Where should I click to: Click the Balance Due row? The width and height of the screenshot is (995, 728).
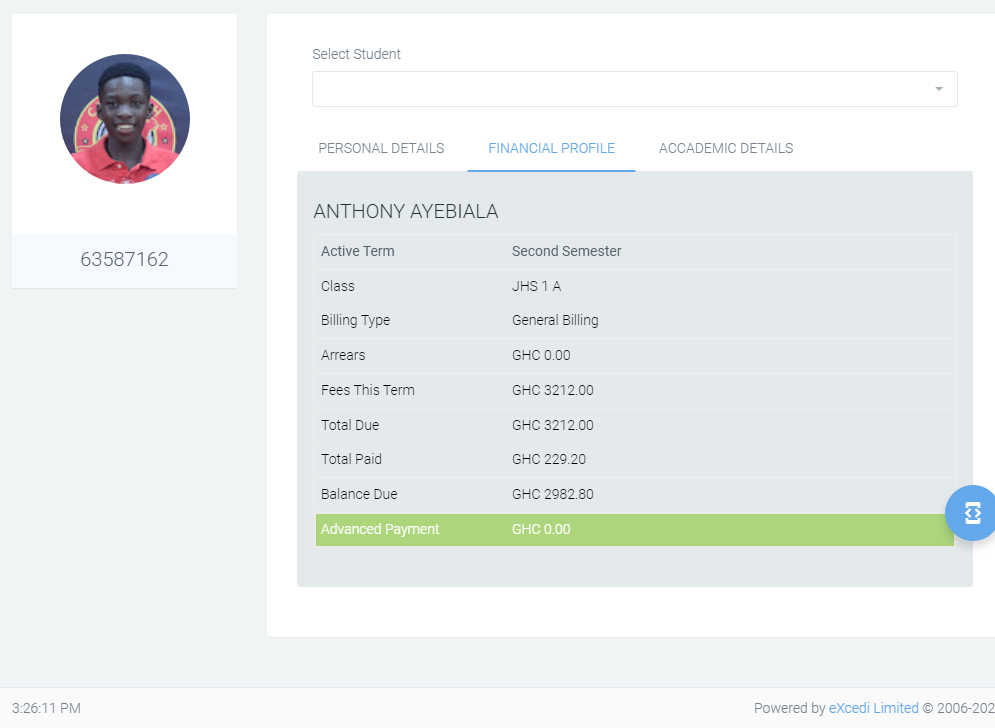pyautogui.click(x=634, y=494)
